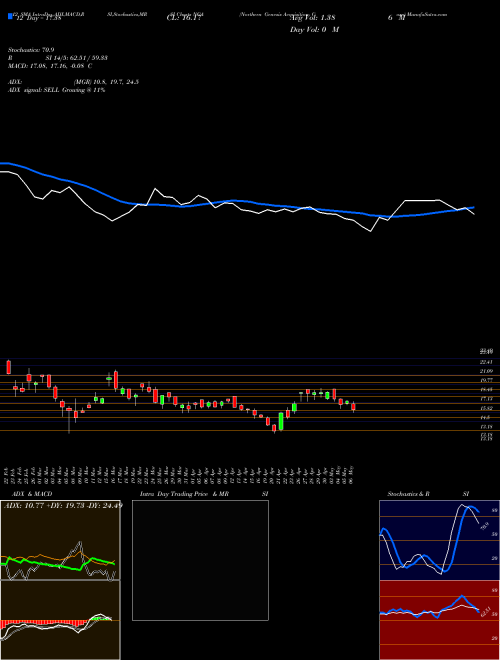Click the last red candlestick at 06 May
Screen dimensions: 500x660
point(354,407)
